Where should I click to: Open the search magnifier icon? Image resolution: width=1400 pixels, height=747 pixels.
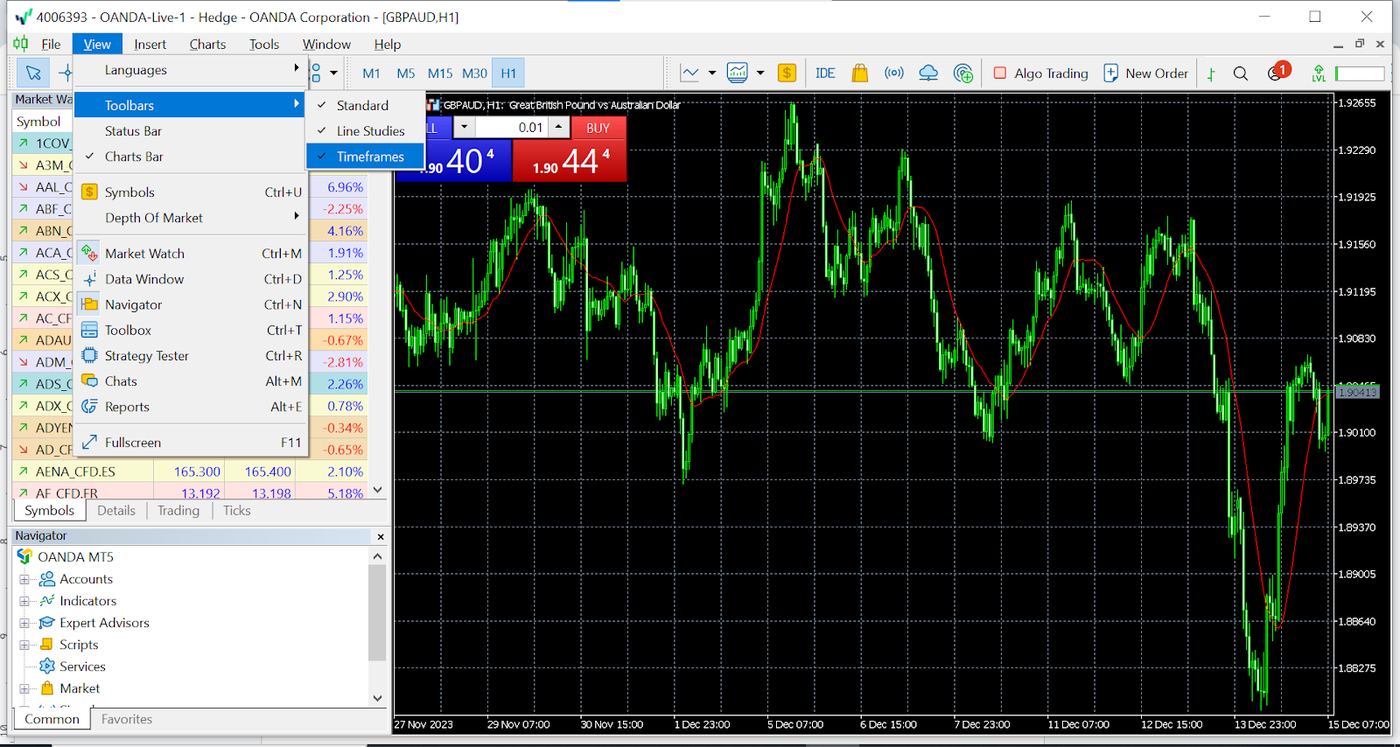click(x=1240, y=73)
